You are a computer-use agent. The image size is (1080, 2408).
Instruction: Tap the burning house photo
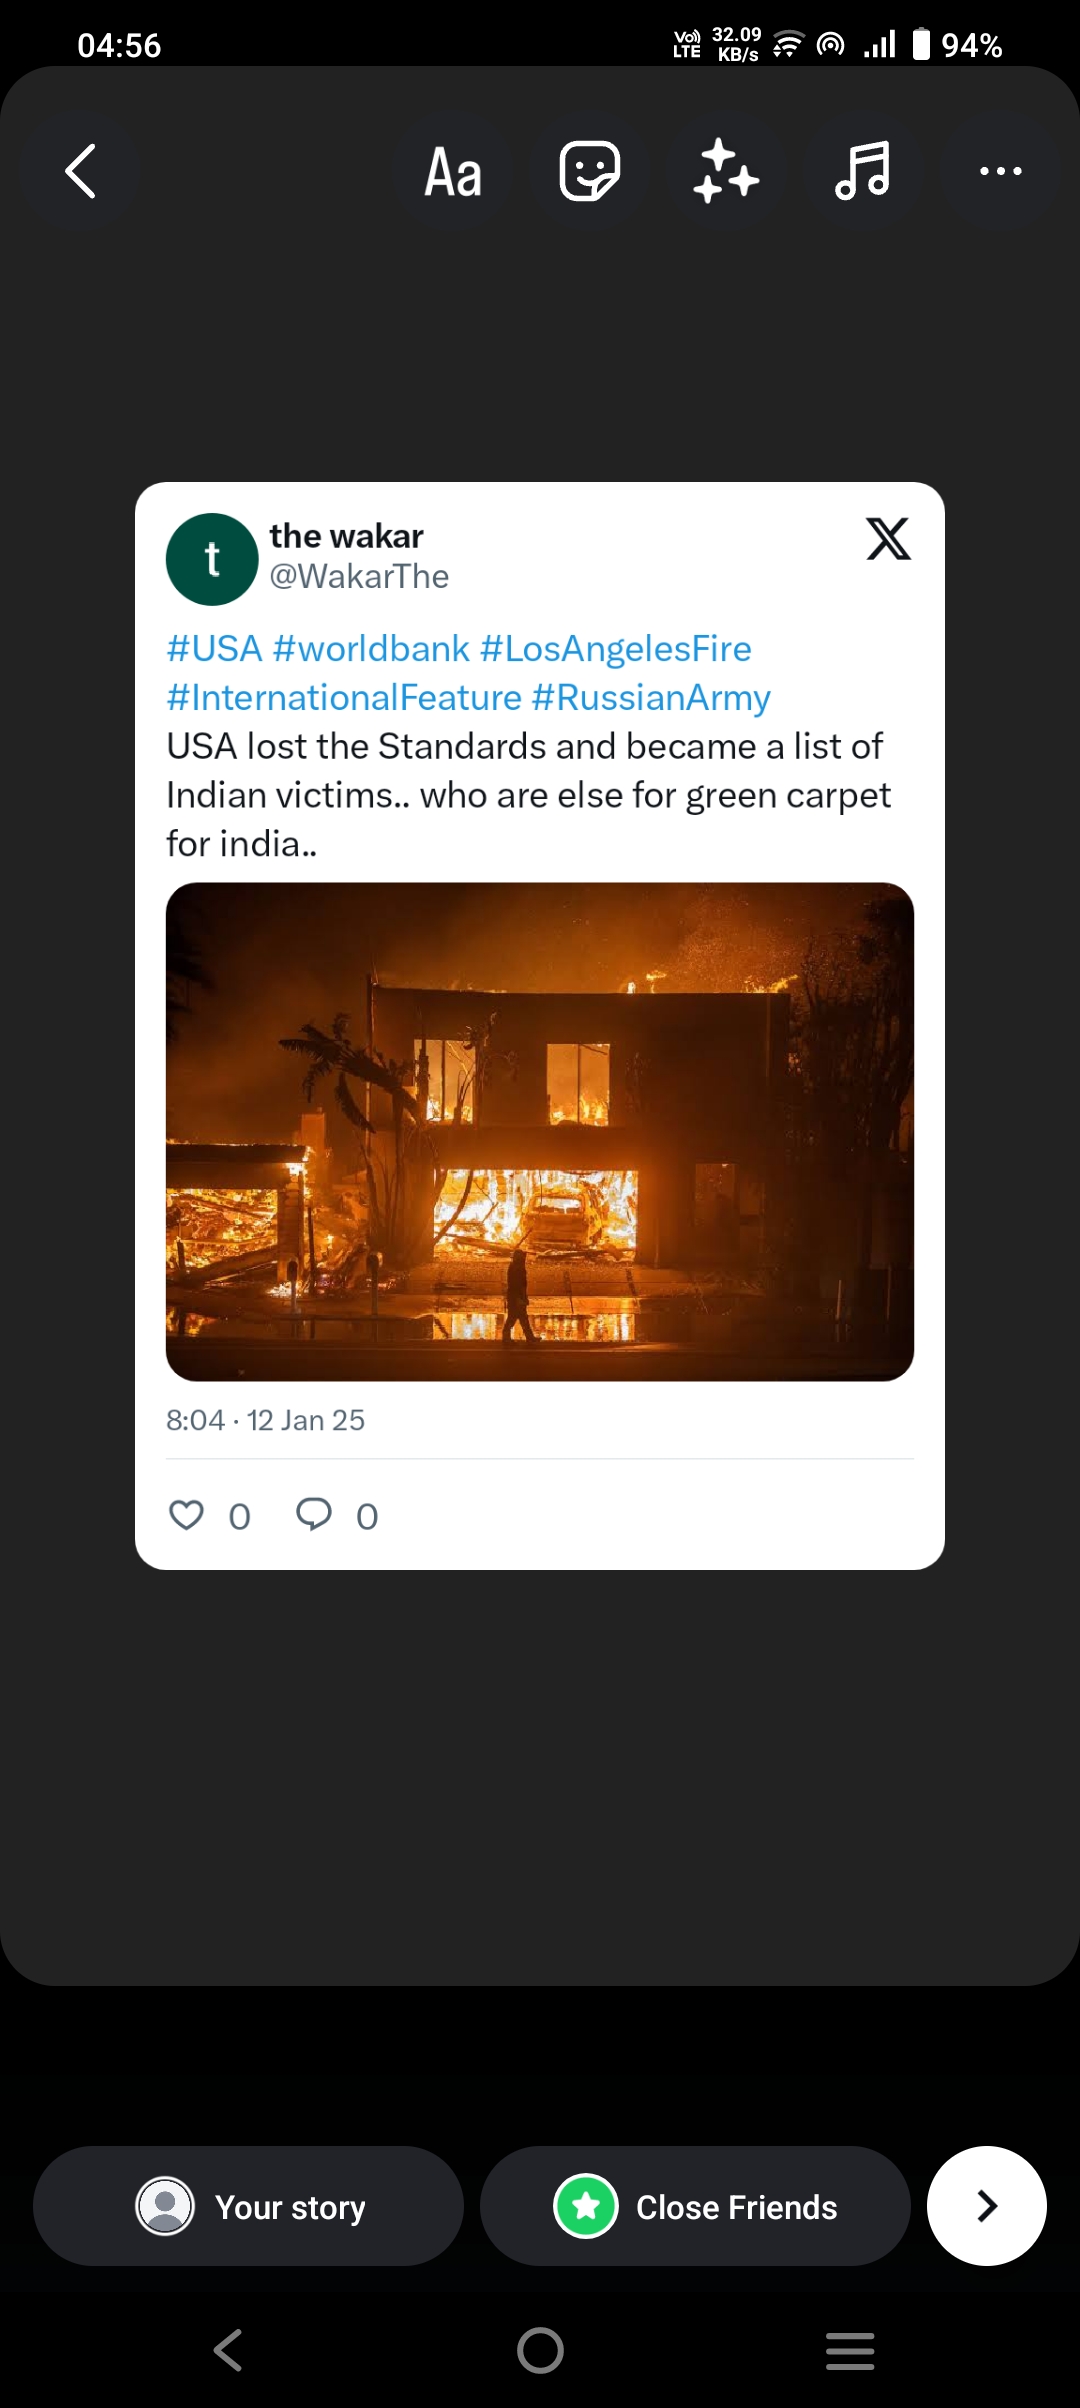click(x=540, y=1131)
